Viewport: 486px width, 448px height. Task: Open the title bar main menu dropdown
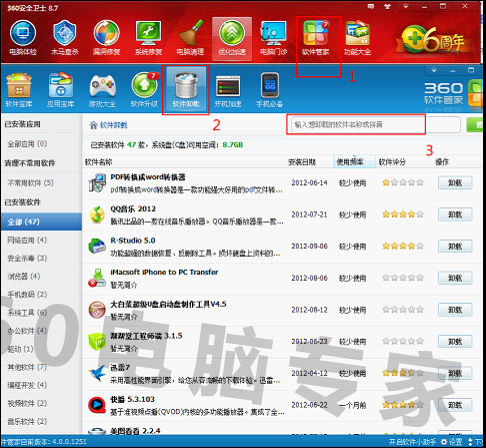[406, 6]
